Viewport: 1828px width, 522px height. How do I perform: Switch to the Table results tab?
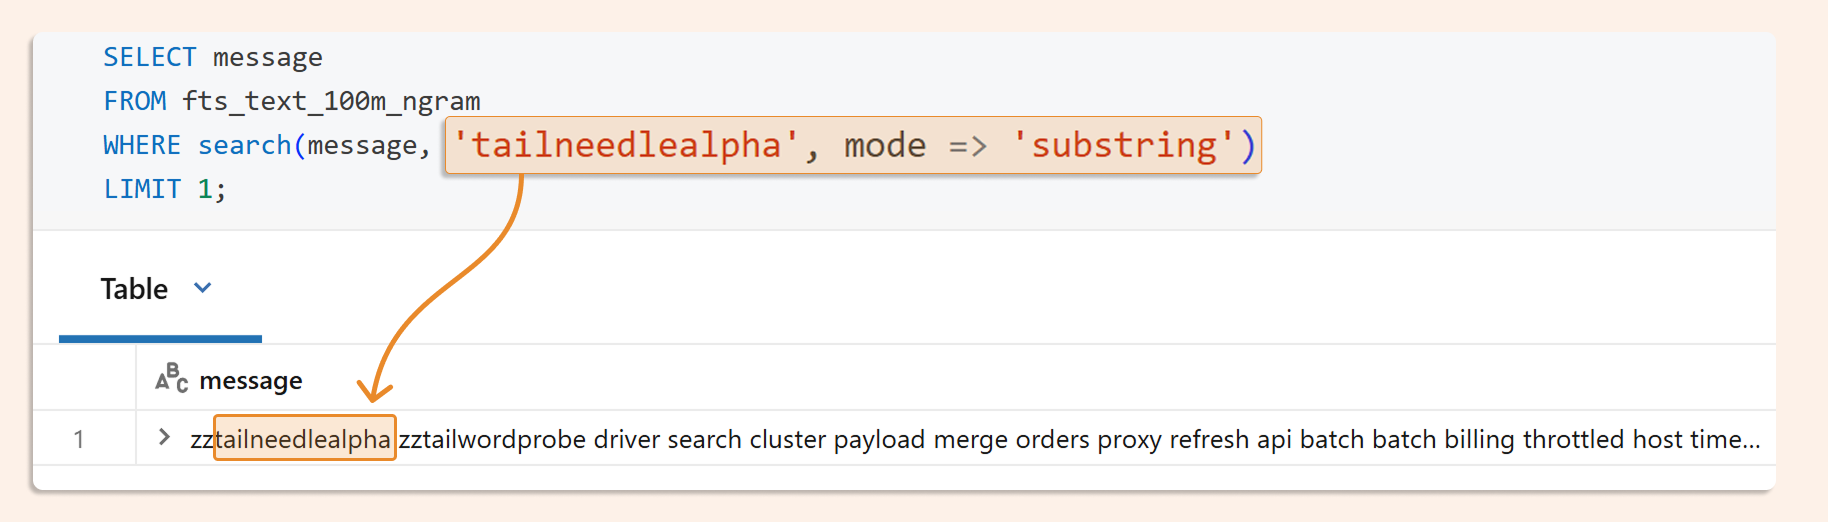pyautogui.click(x=134, y=289)
